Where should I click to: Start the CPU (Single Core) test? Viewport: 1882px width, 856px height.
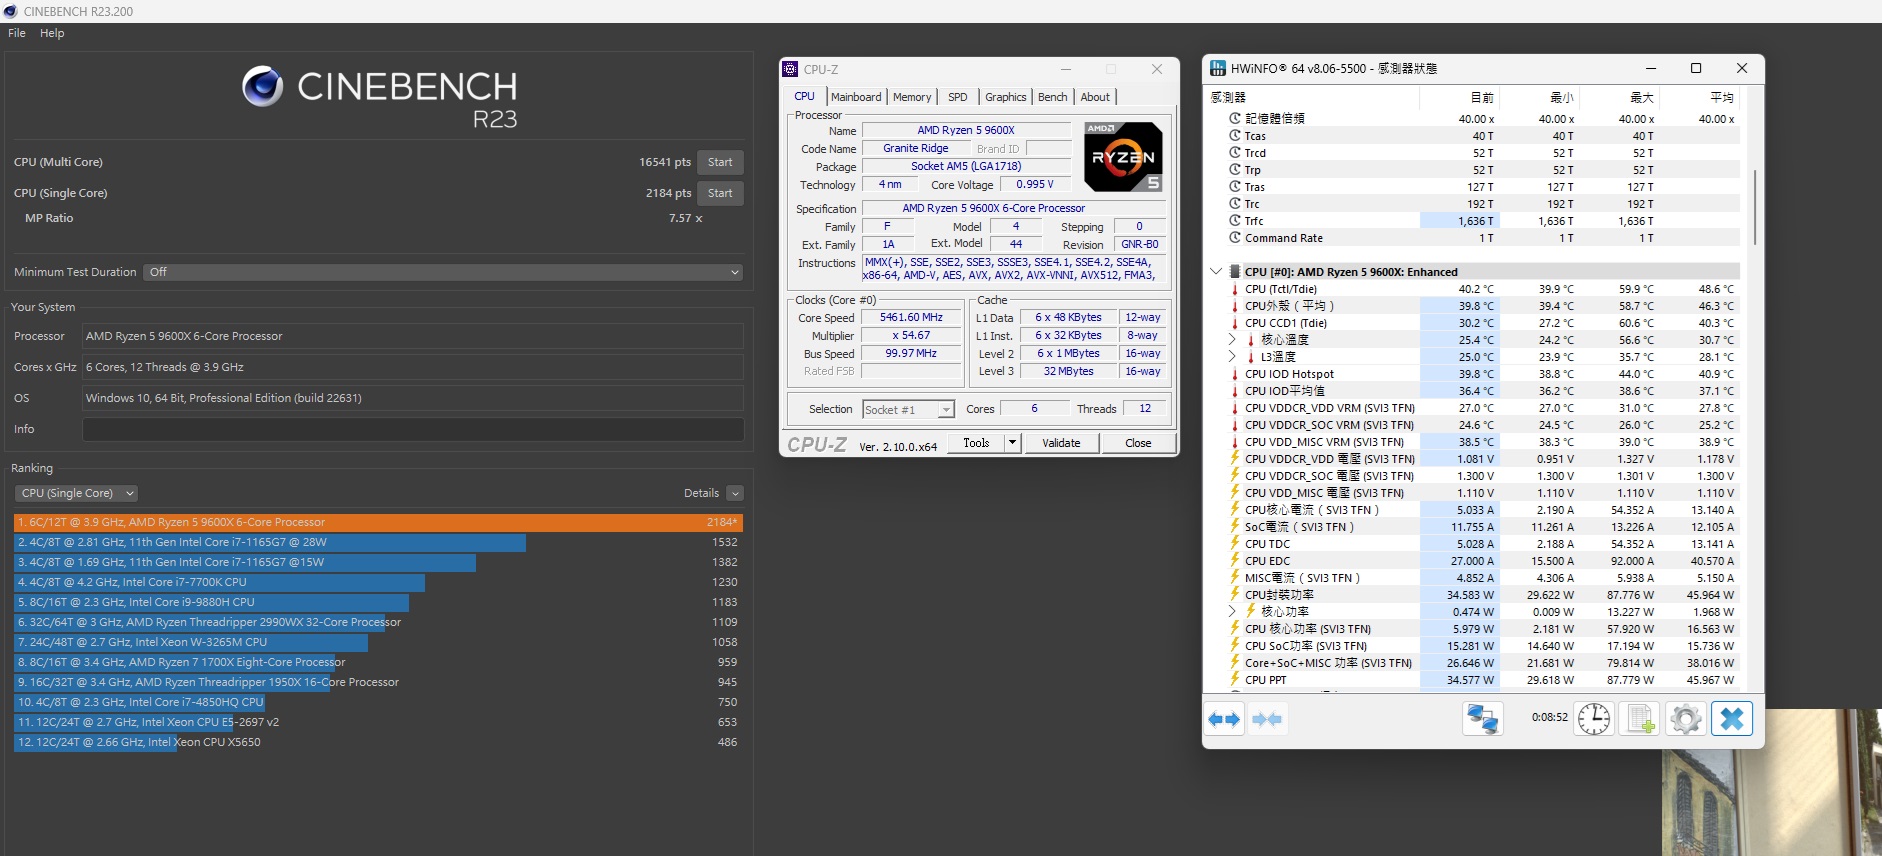click(720, 193)
